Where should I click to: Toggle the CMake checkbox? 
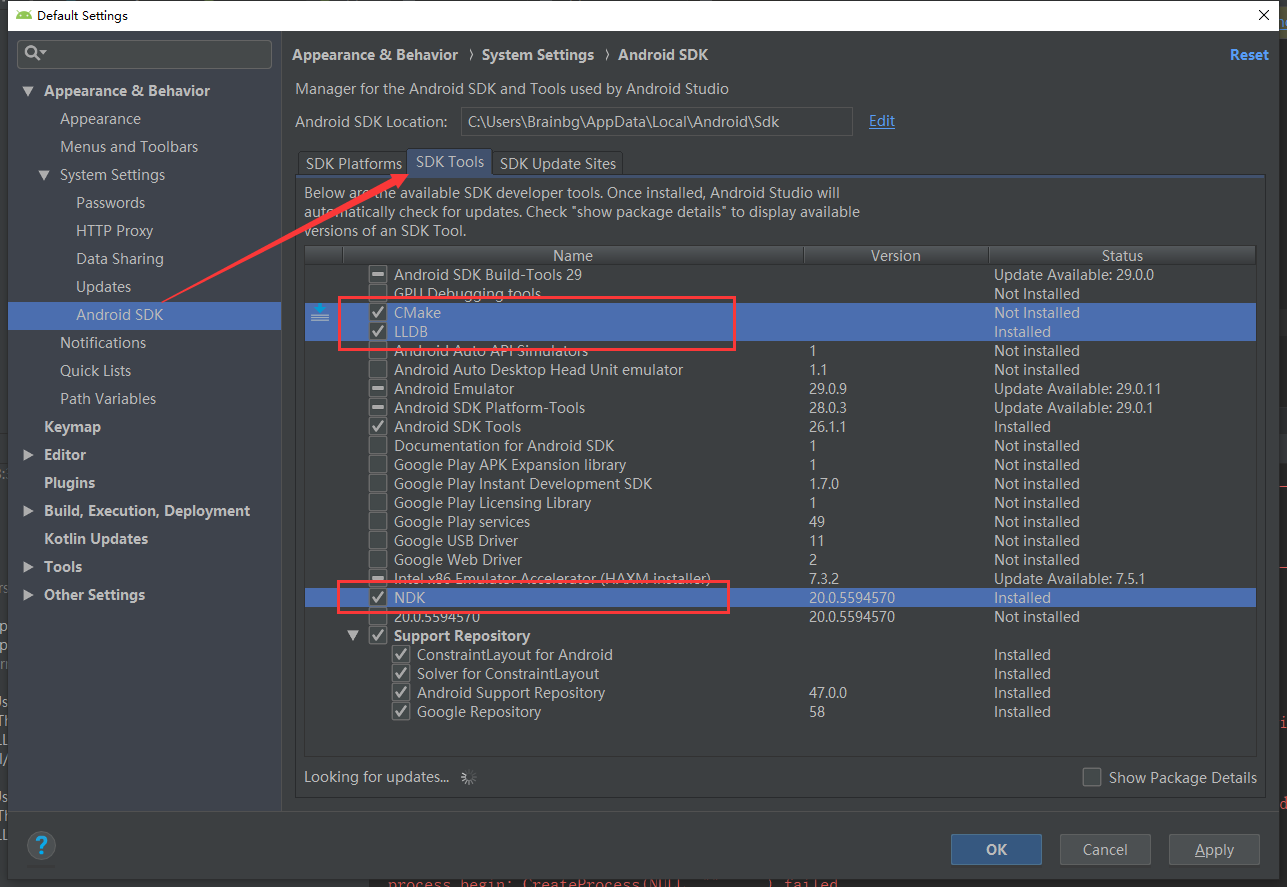click(x=378, y=313)
